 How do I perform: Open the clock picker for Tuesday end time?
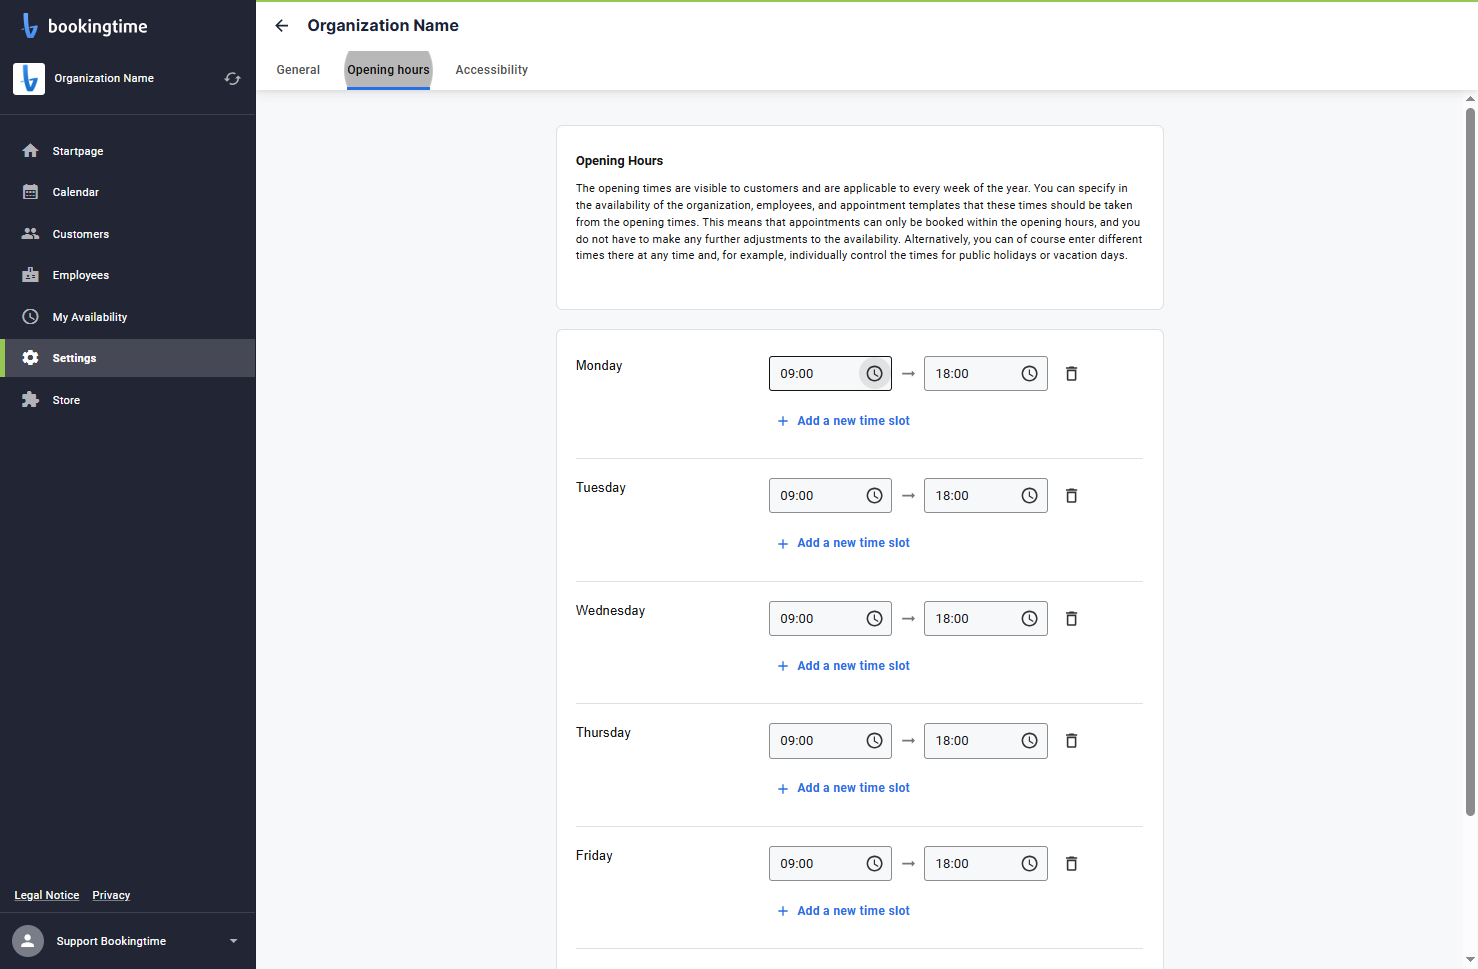(x=1029, y=496)
